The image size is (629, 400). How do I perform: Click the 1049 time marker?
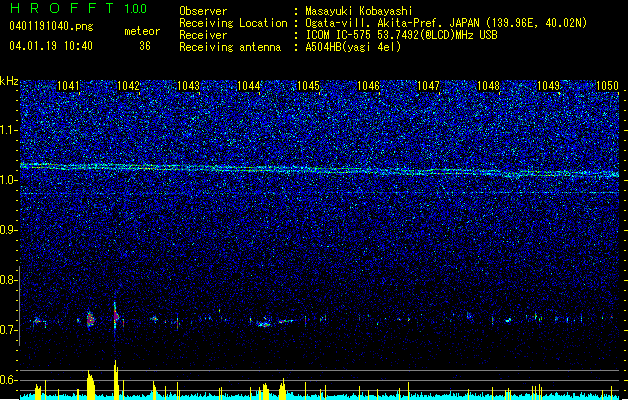point(548,86)
